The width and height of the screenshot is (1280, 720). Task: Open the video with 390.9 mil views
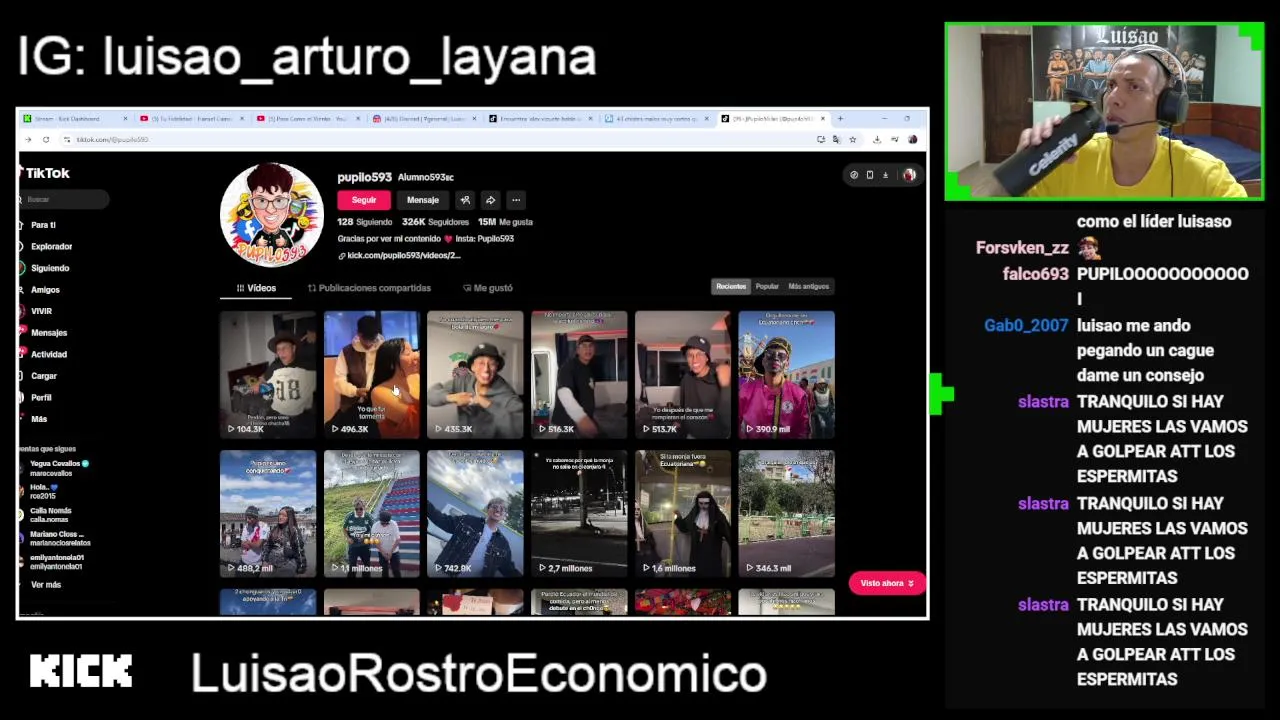point(786,374)
